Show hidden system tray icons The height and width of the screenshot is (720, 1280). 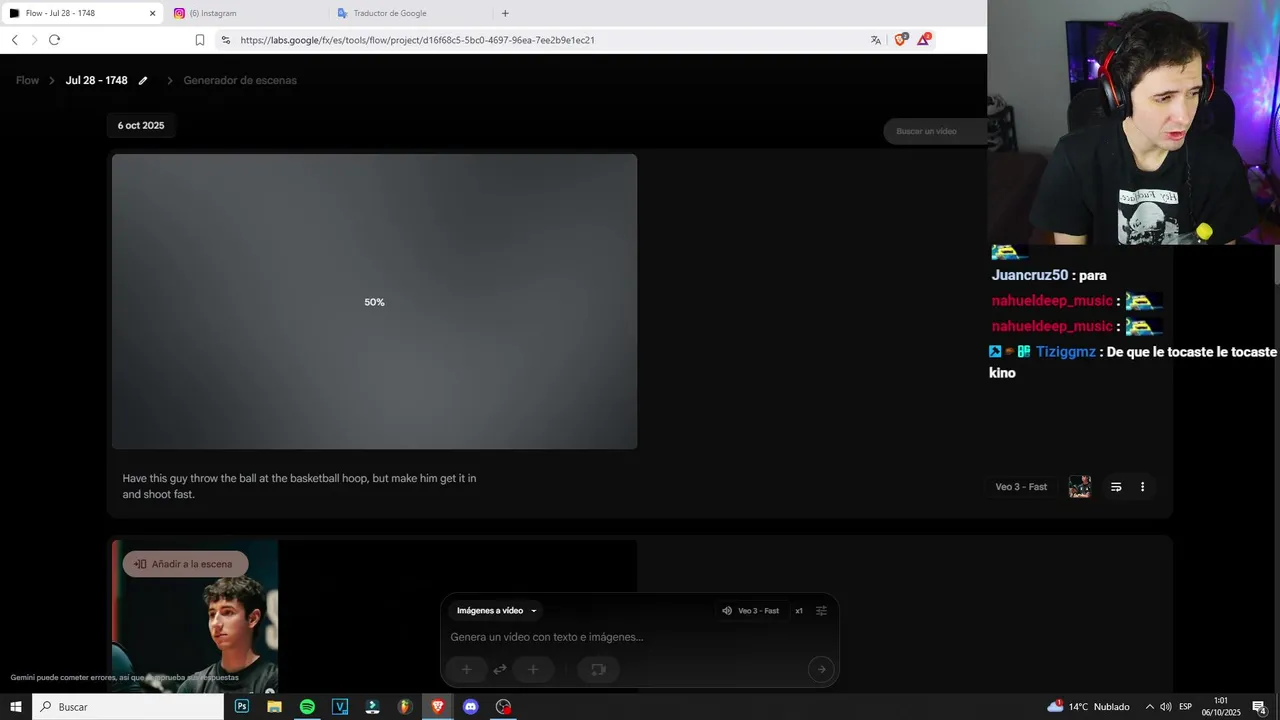click(1149, 707)
